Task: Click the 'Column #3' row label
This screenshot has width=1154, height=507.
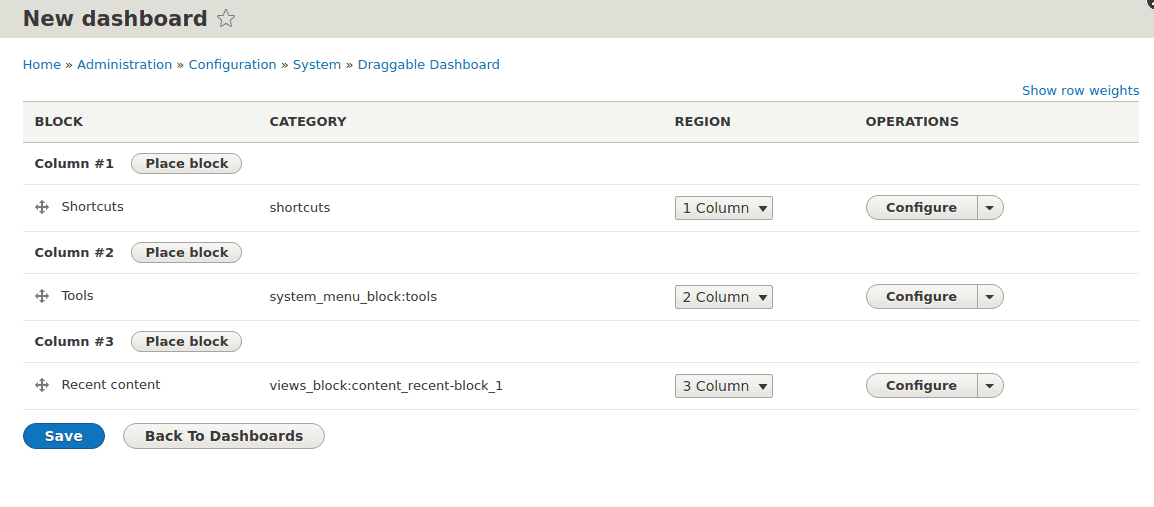Action: 74,341
